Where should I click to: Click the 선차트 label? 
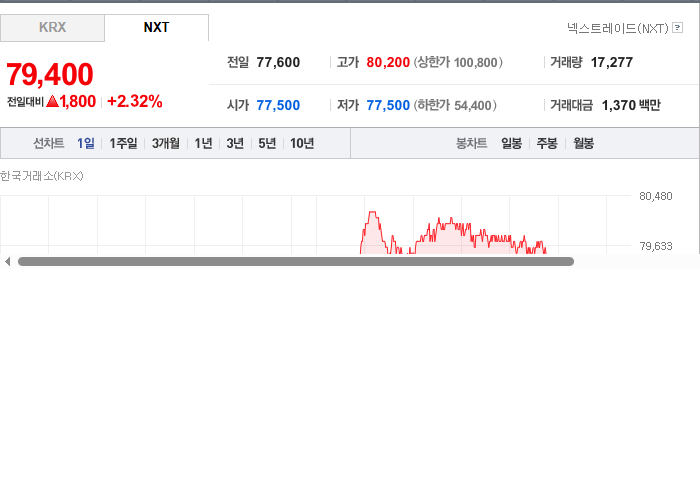pos(49,143)
